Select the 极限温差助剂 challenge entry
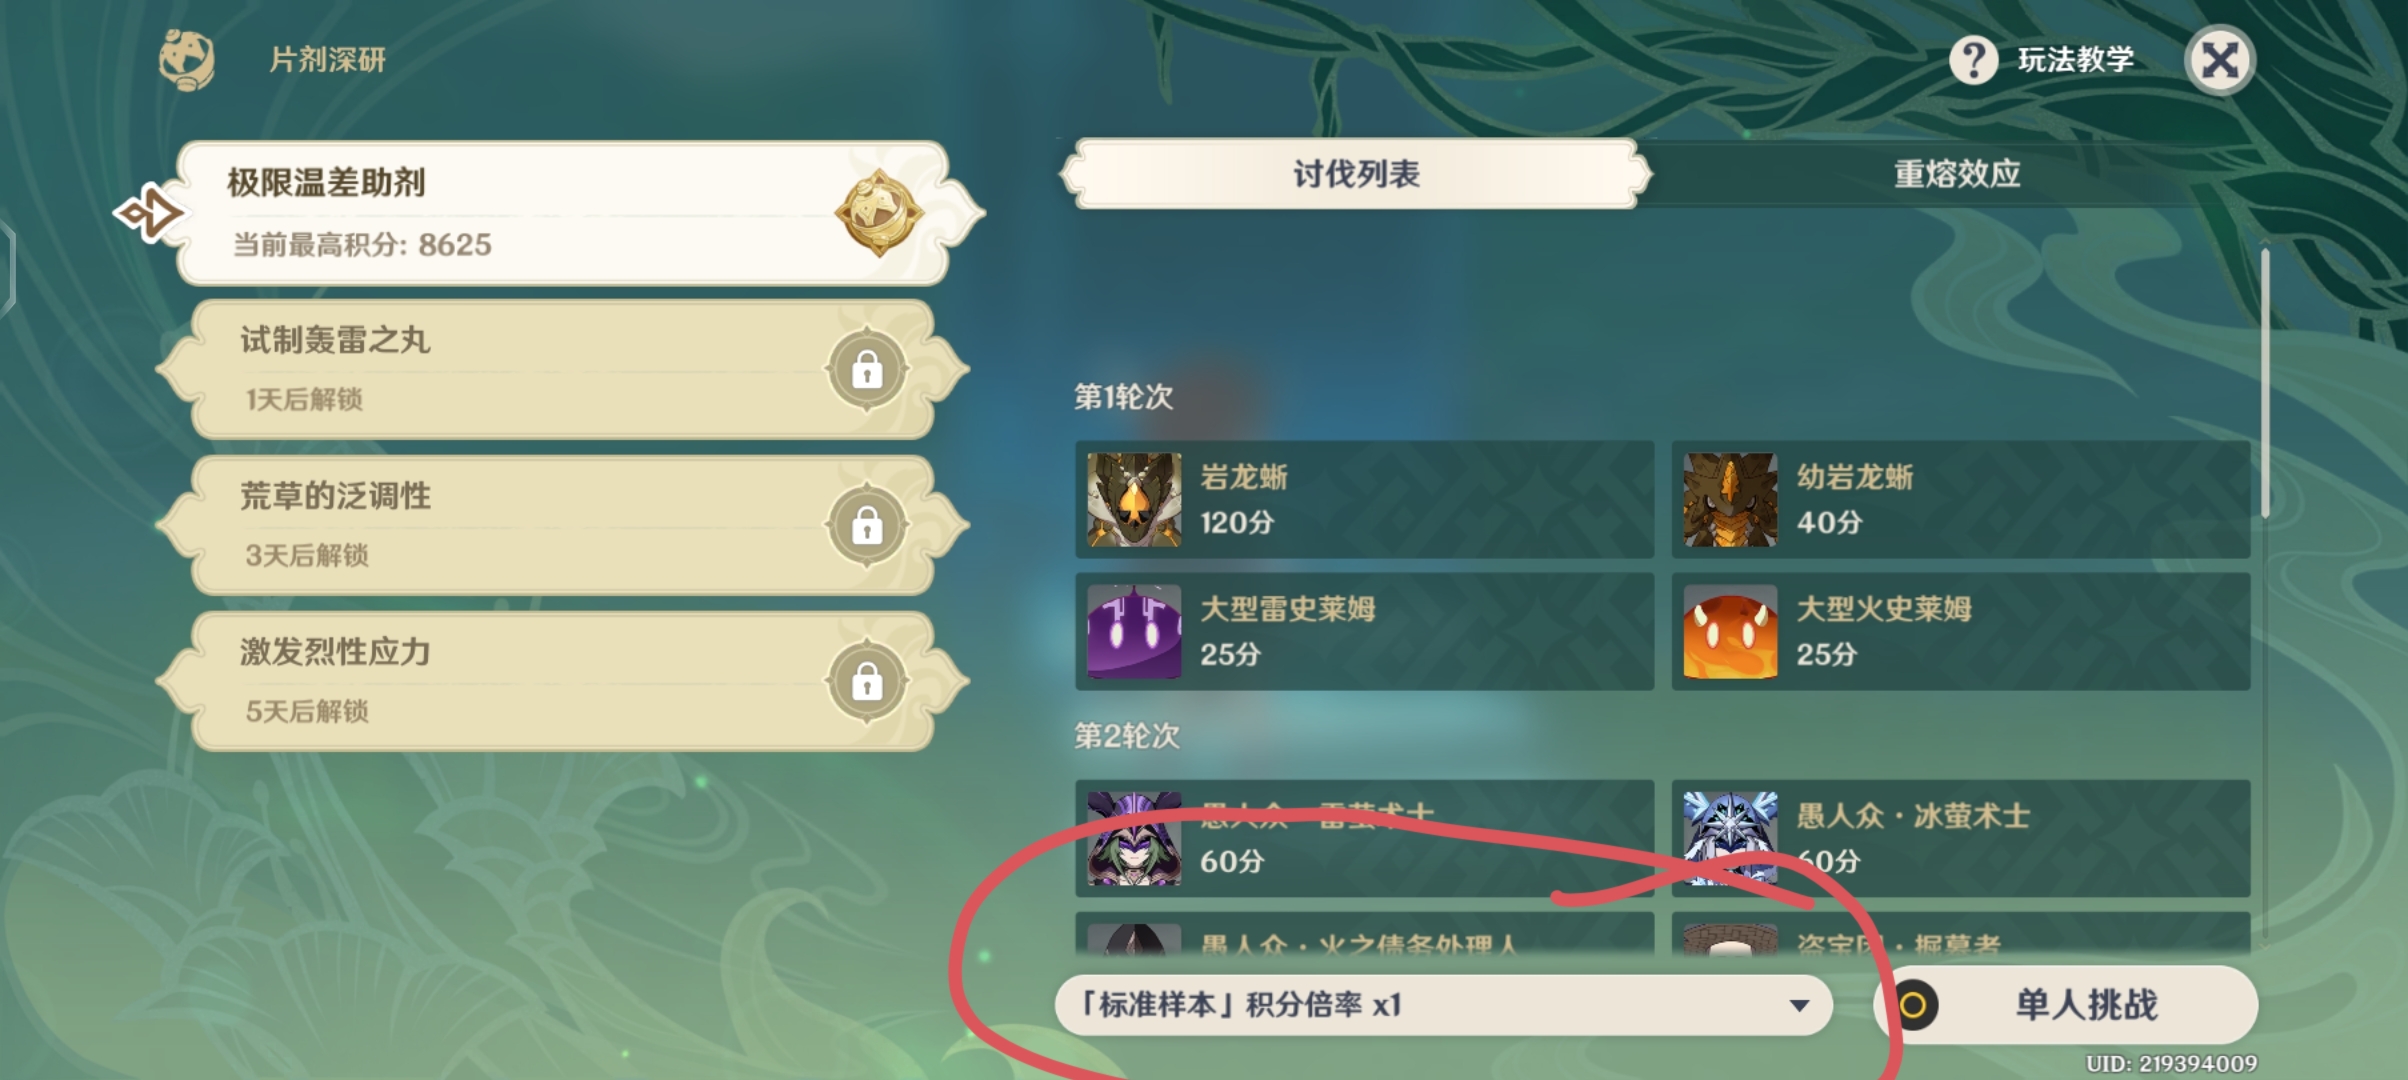The width and height of the screenshot is (2408, 1080). [565, 213]
